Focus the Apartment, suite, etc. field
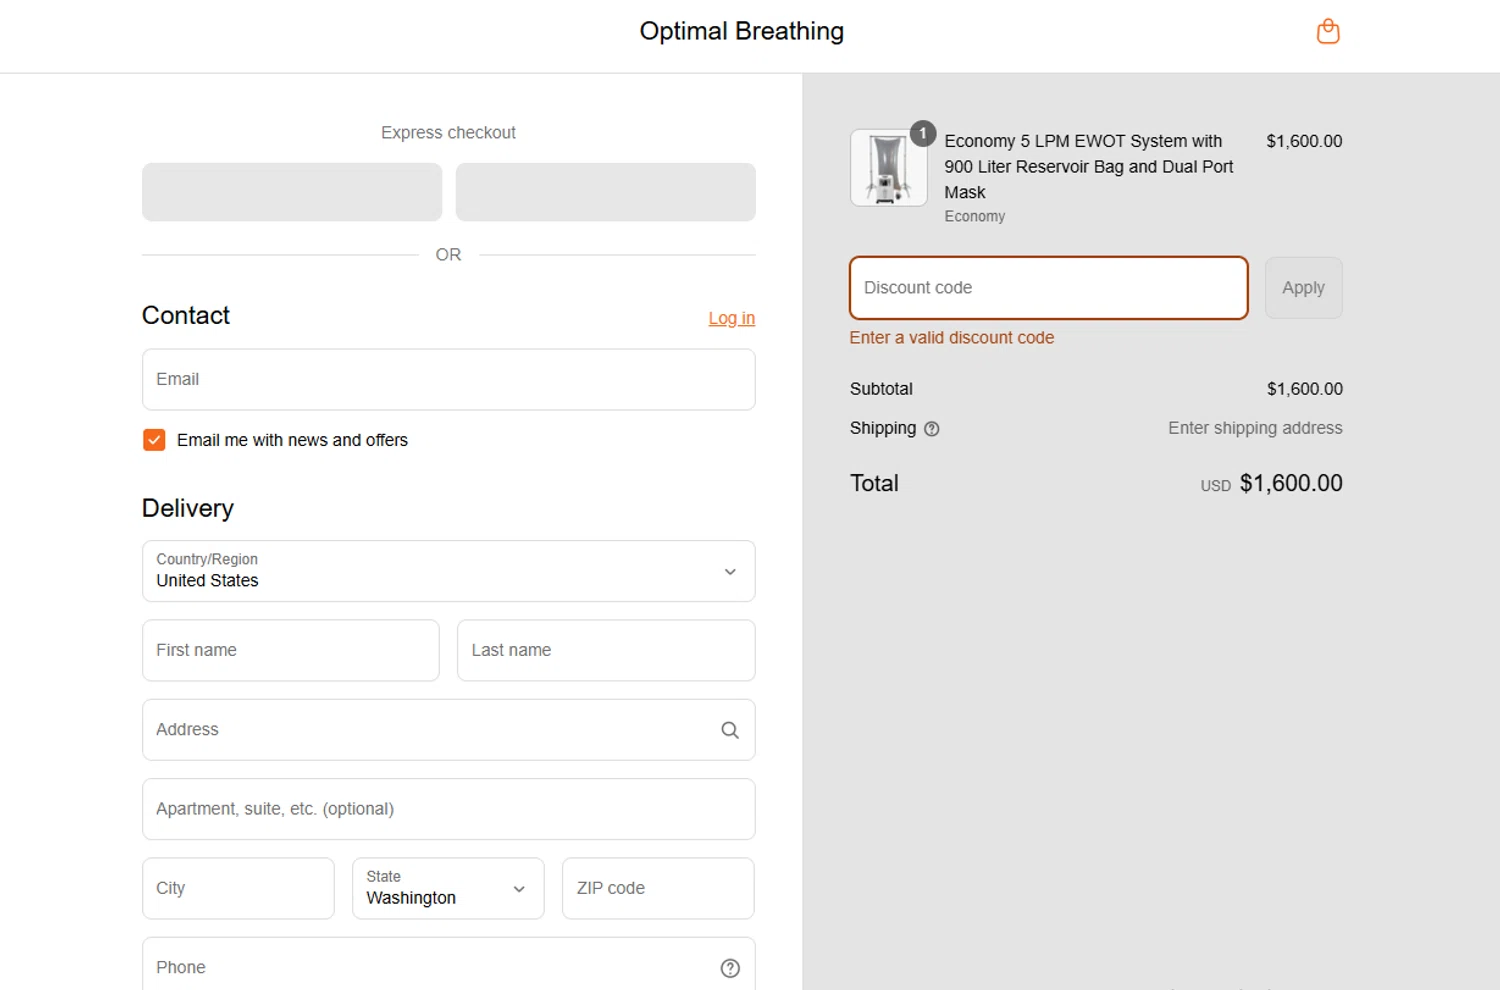Viewport: 1500px width, 990px height. 448,809
